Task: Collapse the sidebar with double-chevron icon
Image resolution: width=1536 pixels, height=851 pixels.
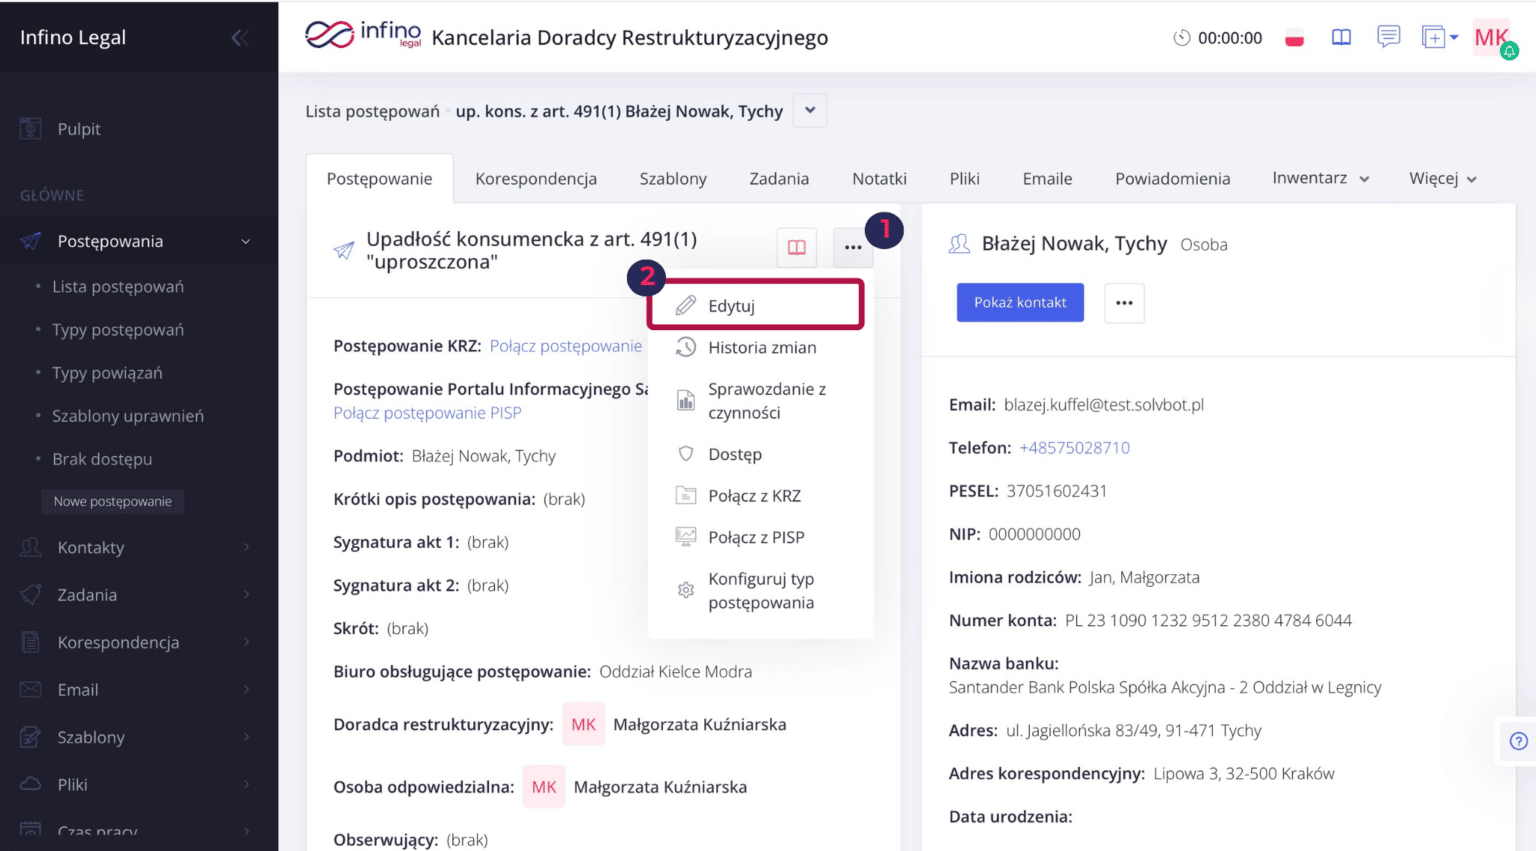Action: tap(239, 38)
